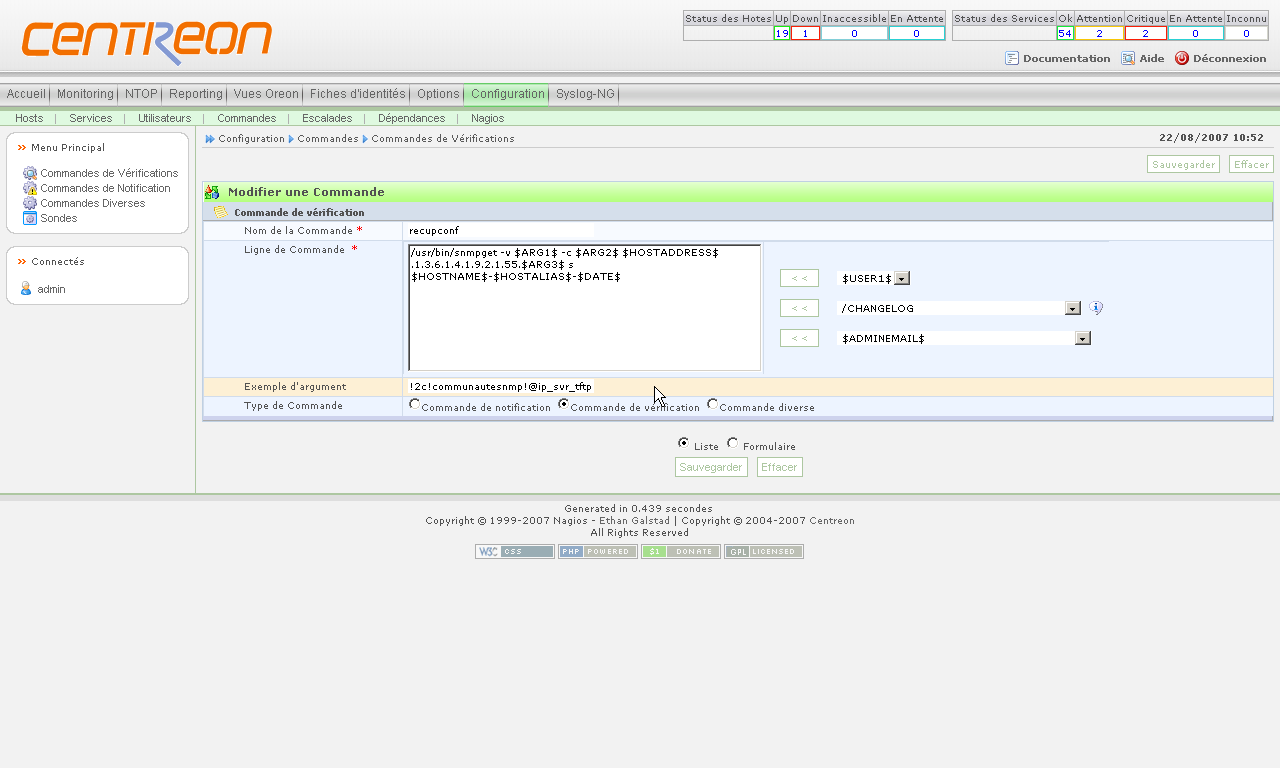
Task: Open the $ADMINEMAIL$ macro dropdown
Action: pos(964,338)
